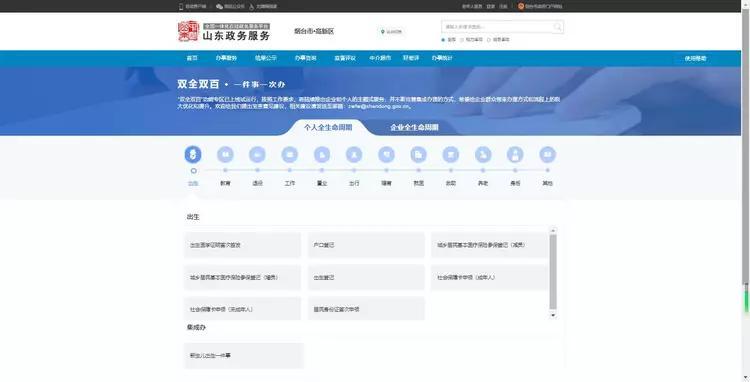The width and height of the screenshot is (750, 382).
Task: Click the 出行 (travel) life-stage icon
Action: tap(354, 154)
